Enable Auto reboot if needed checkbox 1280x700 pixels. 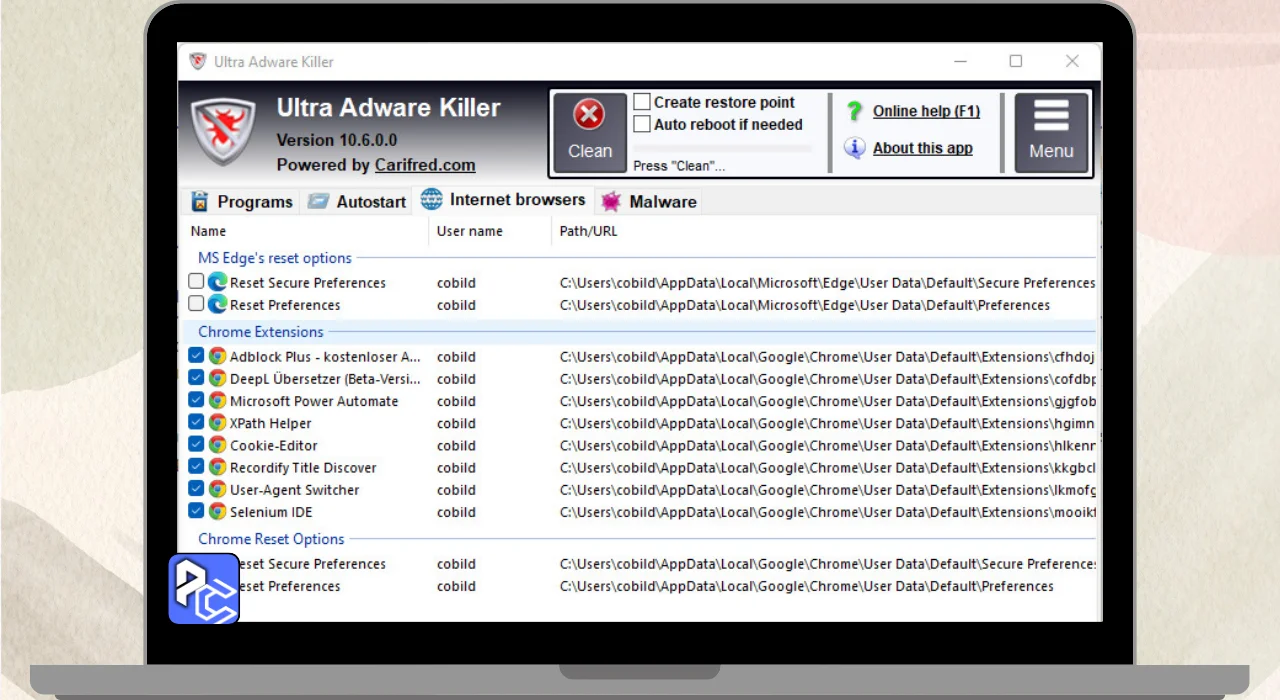[x=642, y=124]
